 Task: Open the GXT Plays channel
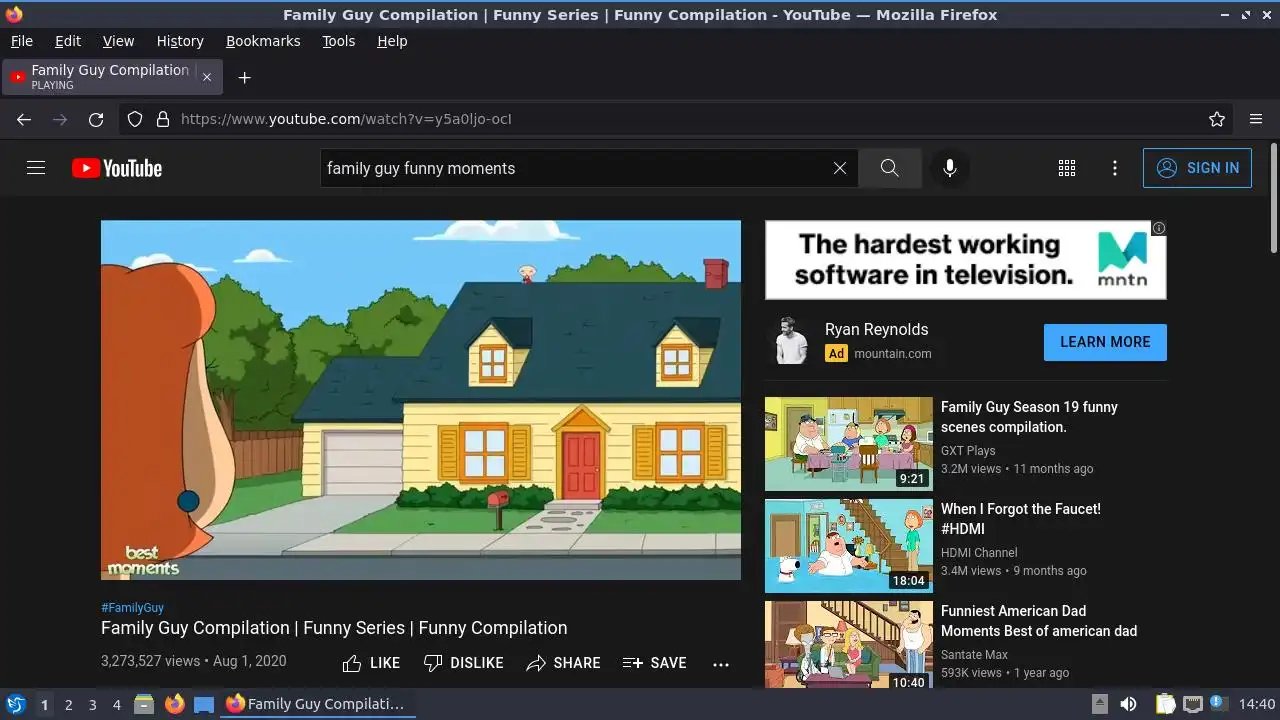[968, 451]
